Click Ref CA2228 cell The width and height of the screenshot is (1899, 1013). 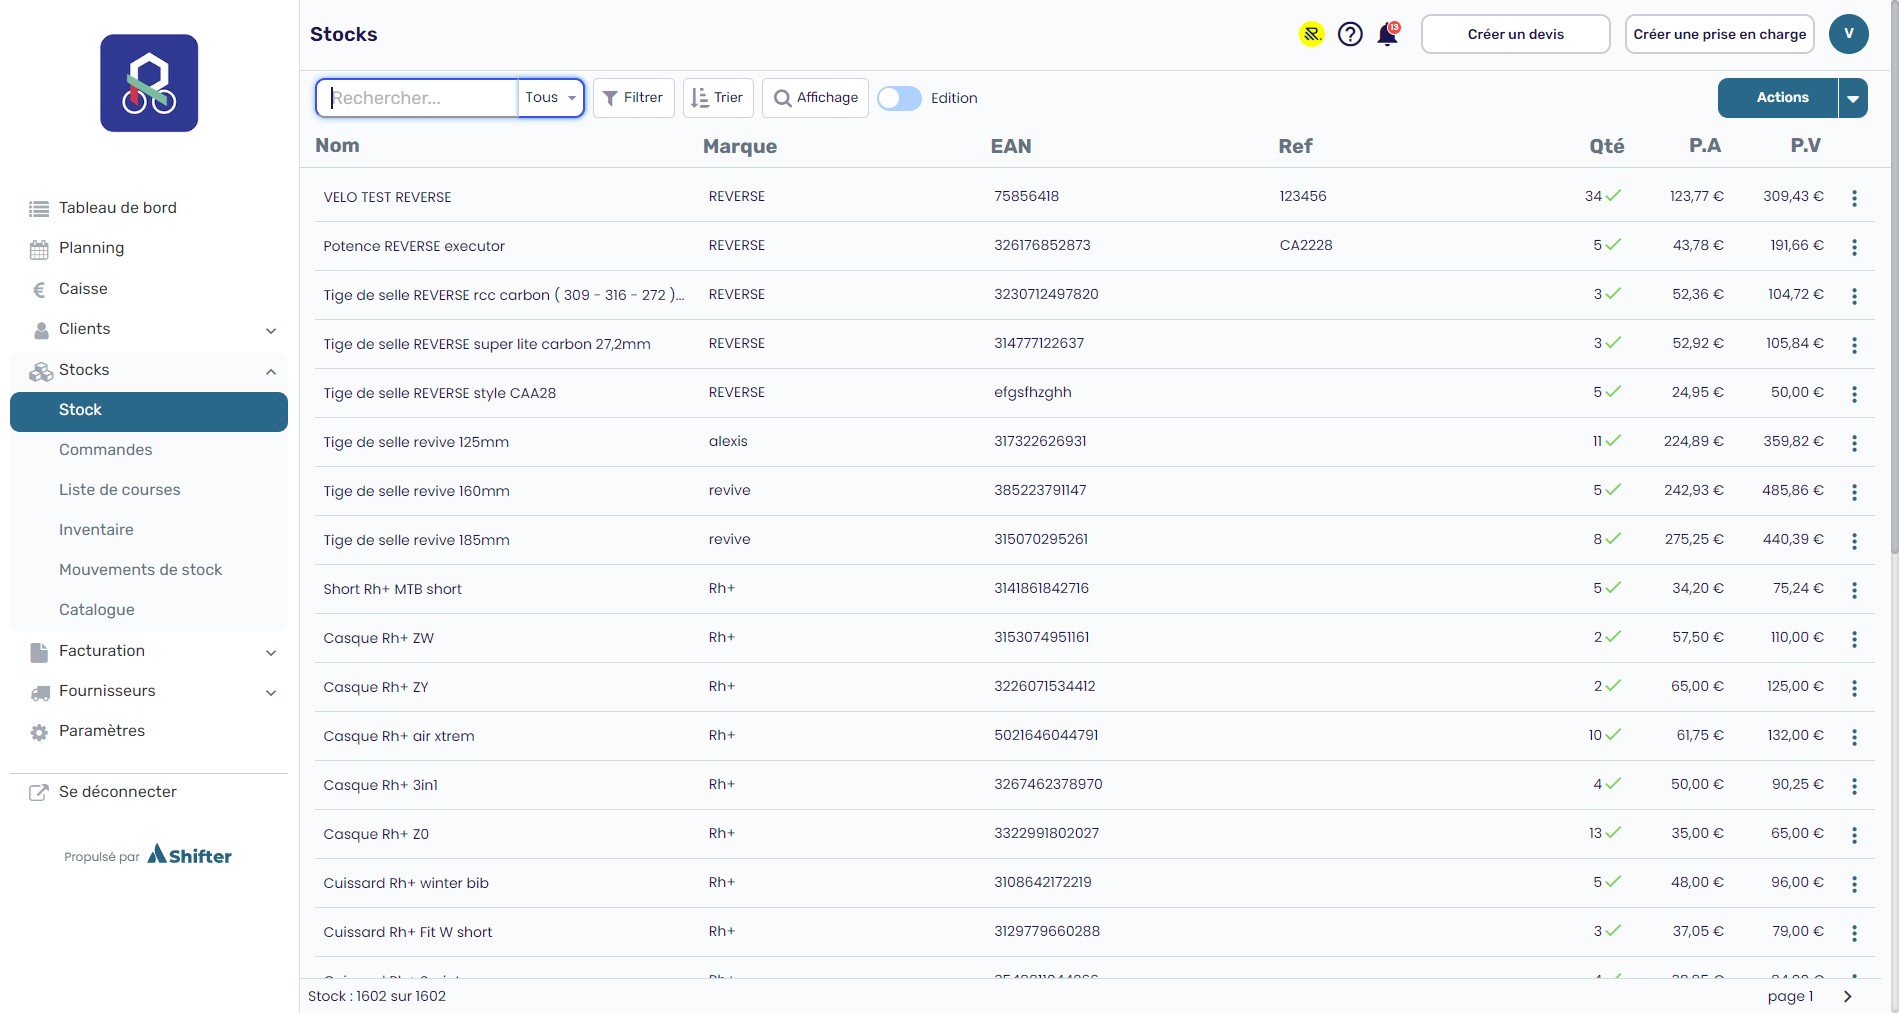click(1306, 245)
